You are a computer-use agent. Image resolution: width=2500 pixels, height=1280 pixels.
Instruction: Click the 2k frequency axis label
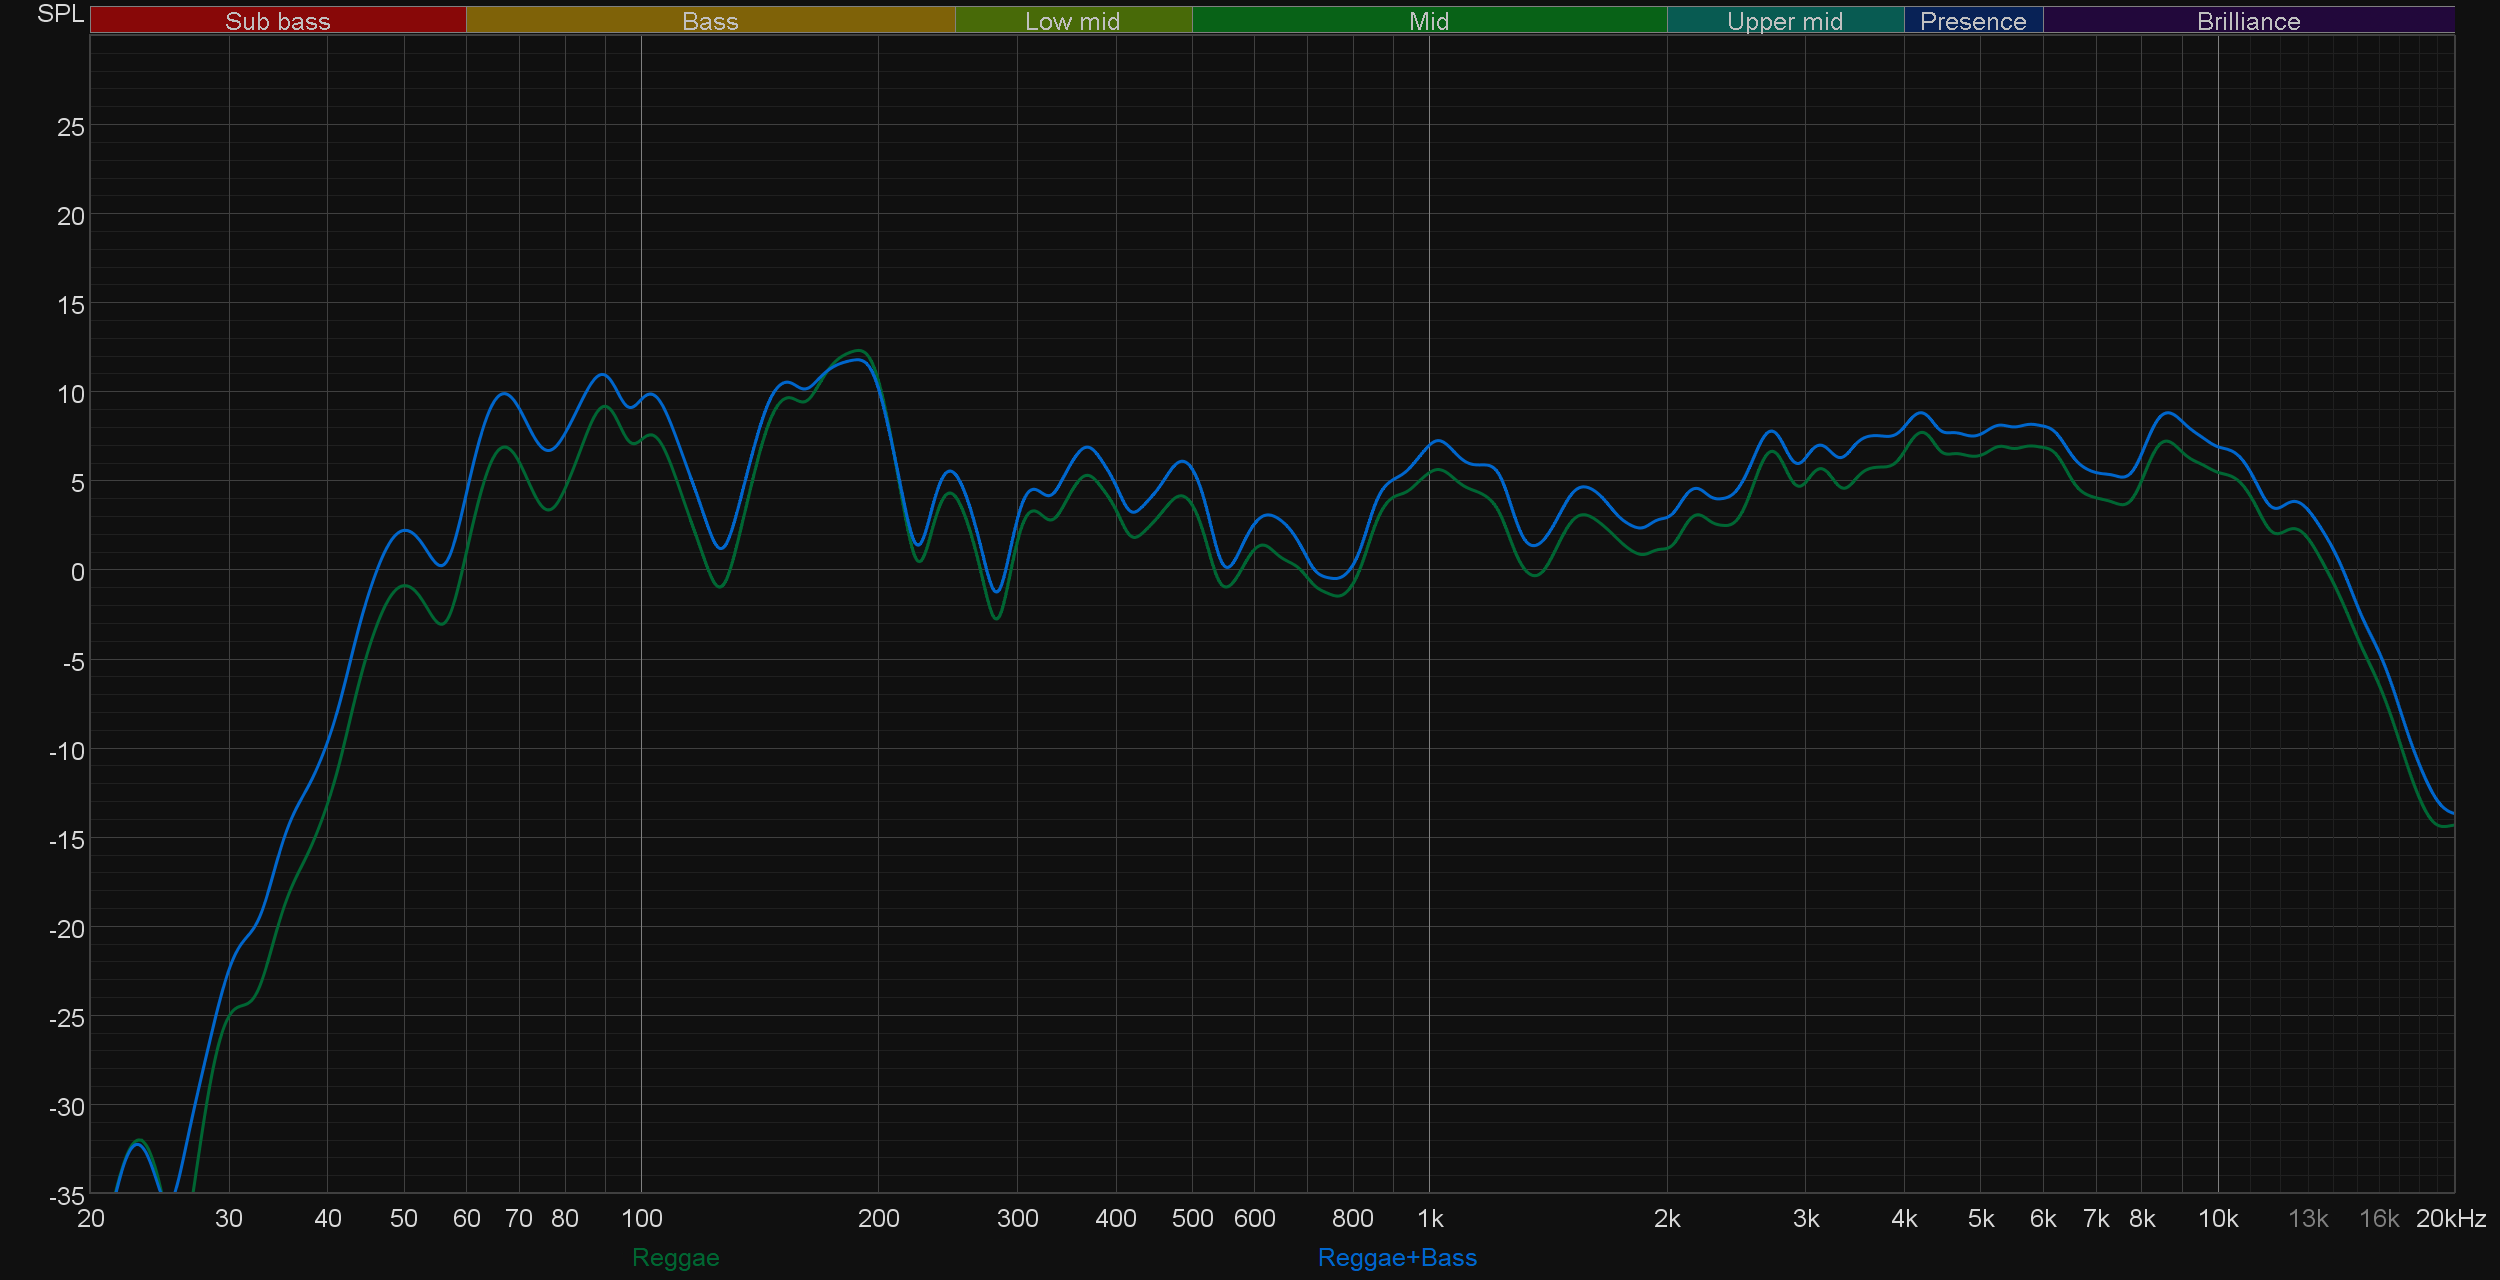(1666, 1218)
